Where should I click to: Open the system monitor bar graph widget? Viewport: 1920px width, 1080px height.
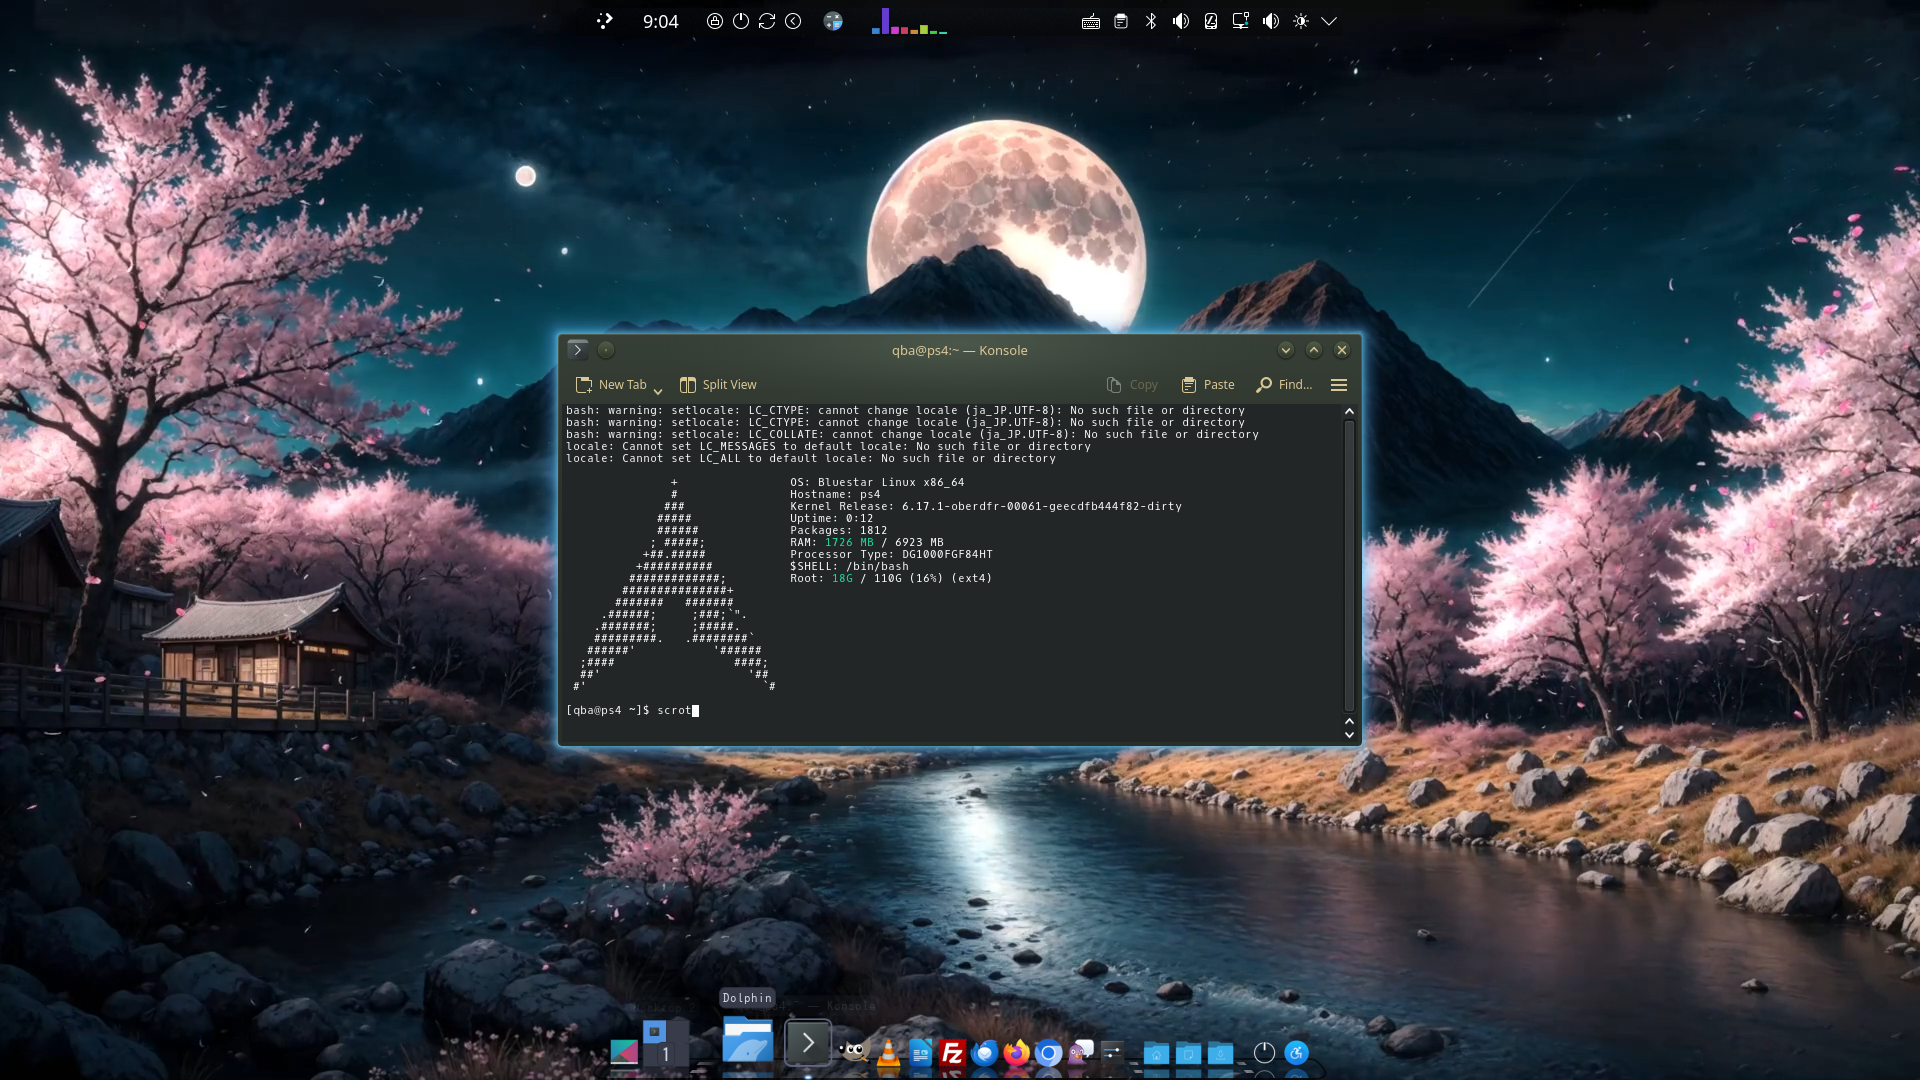point(909,21)
